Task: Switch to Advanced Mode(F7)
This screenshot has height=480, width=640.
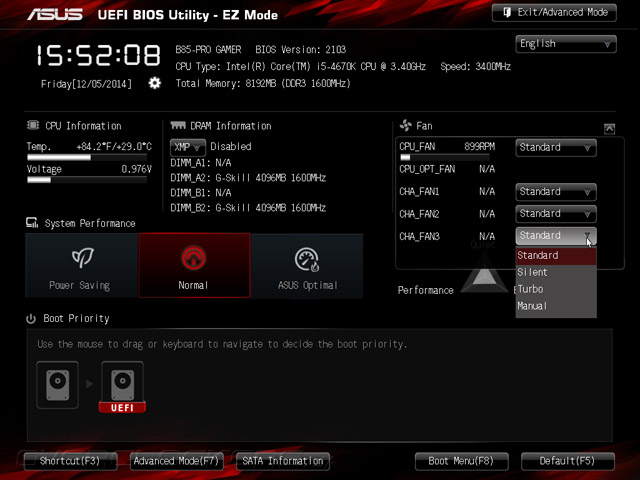Action: 176,461
